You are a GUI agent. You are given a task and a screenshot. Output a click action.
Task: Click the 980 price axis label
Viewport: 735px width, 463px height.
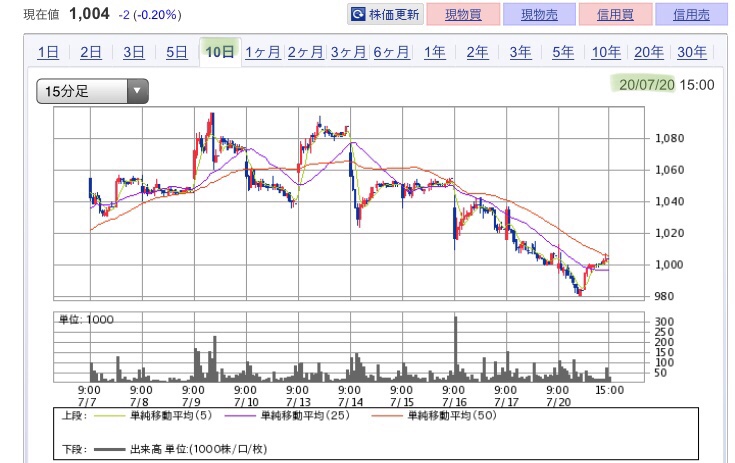(664, 296)
